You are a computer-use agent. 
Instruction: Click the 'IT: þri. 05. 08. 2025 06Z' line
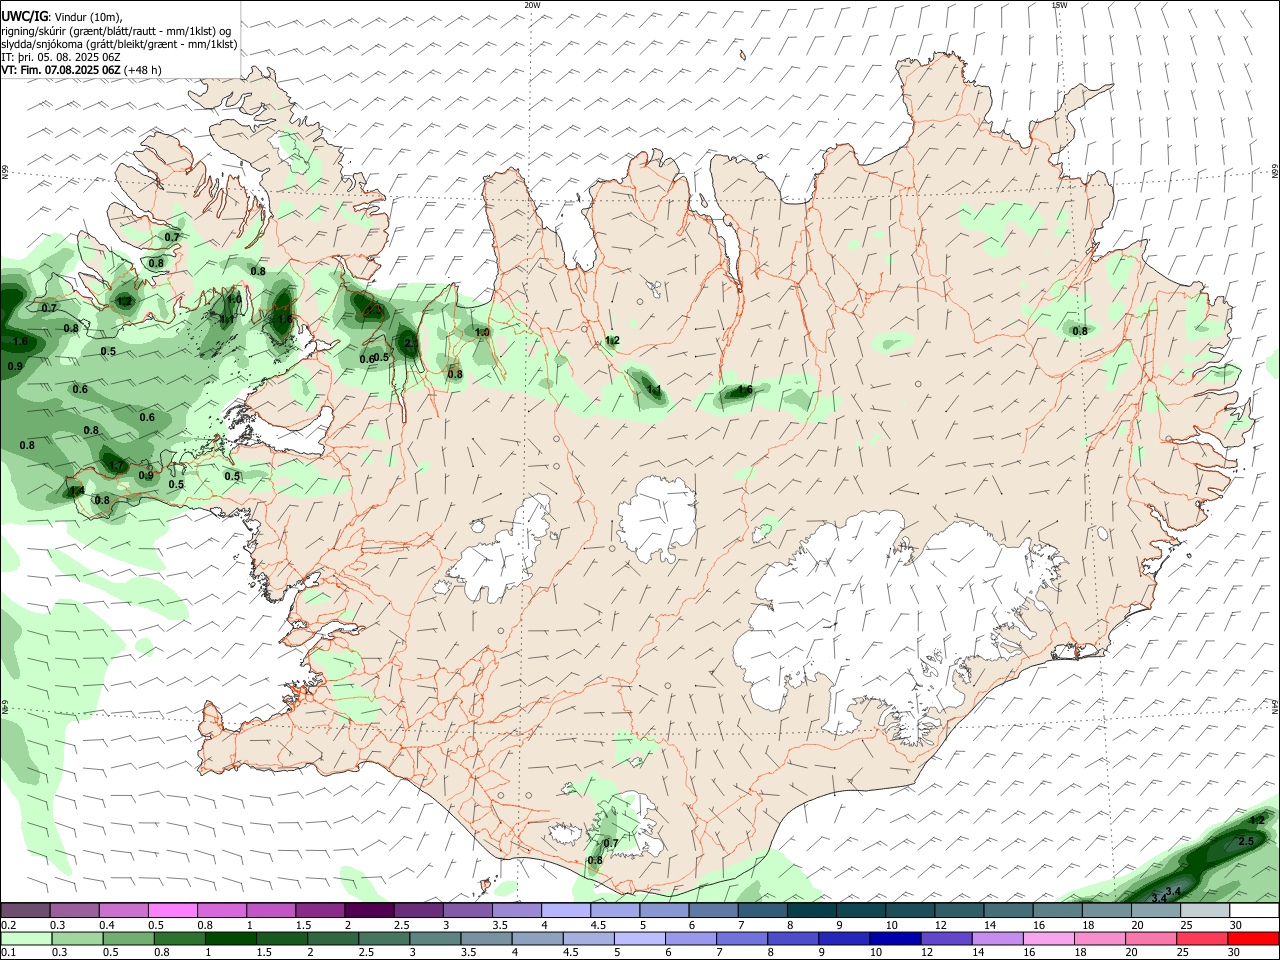[61, 57]
